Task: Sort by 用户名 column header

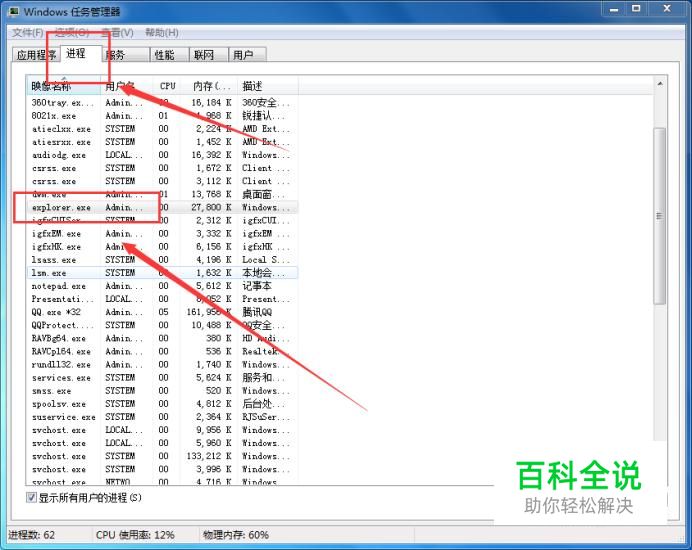Action: [127, 86]
